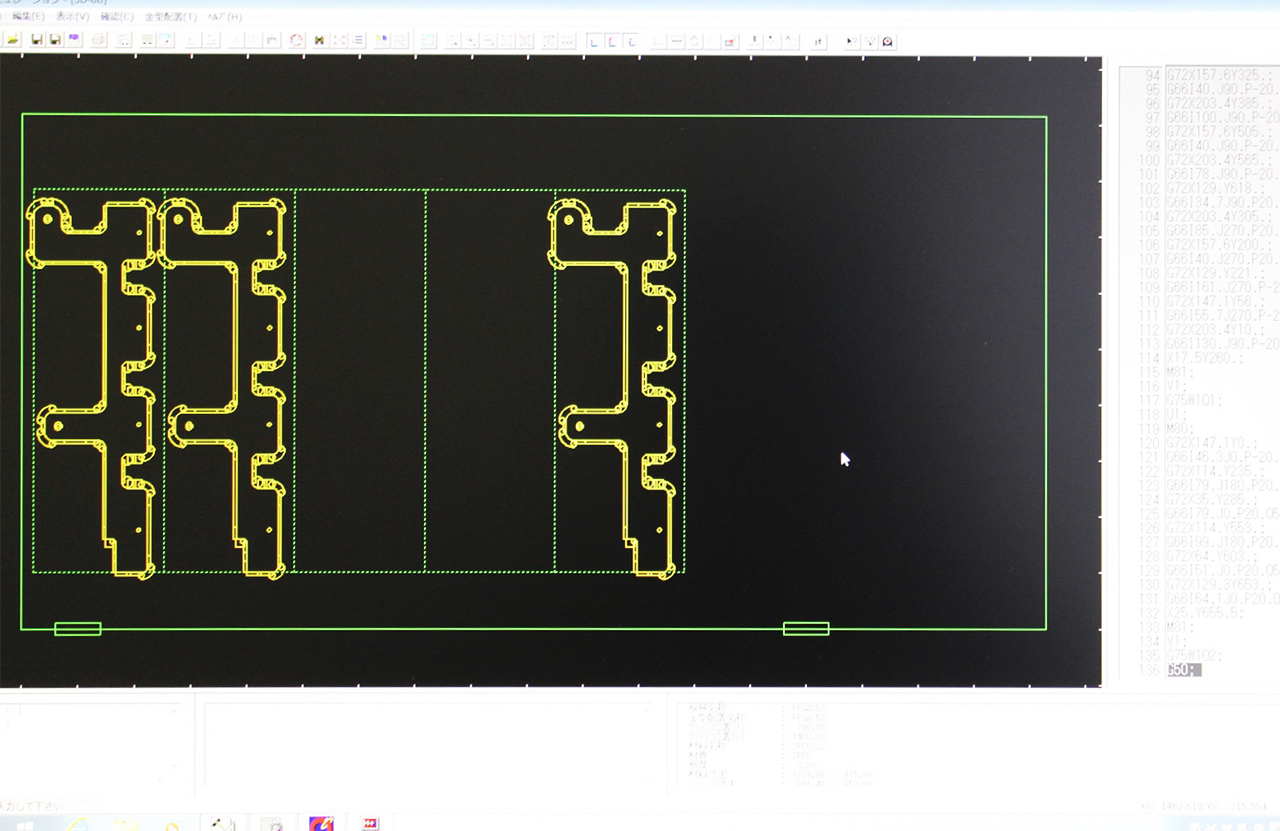Image resolution: width=1280 pixels, height=831 pixels.
Task: Click the red circular toolbar icon
Action: coord(296,41)
